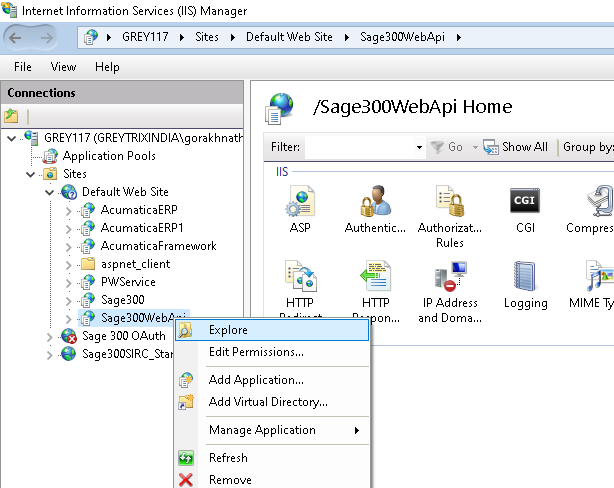Collapse the Sites tree node
The image size is (614, 488).
coord(31,174)
